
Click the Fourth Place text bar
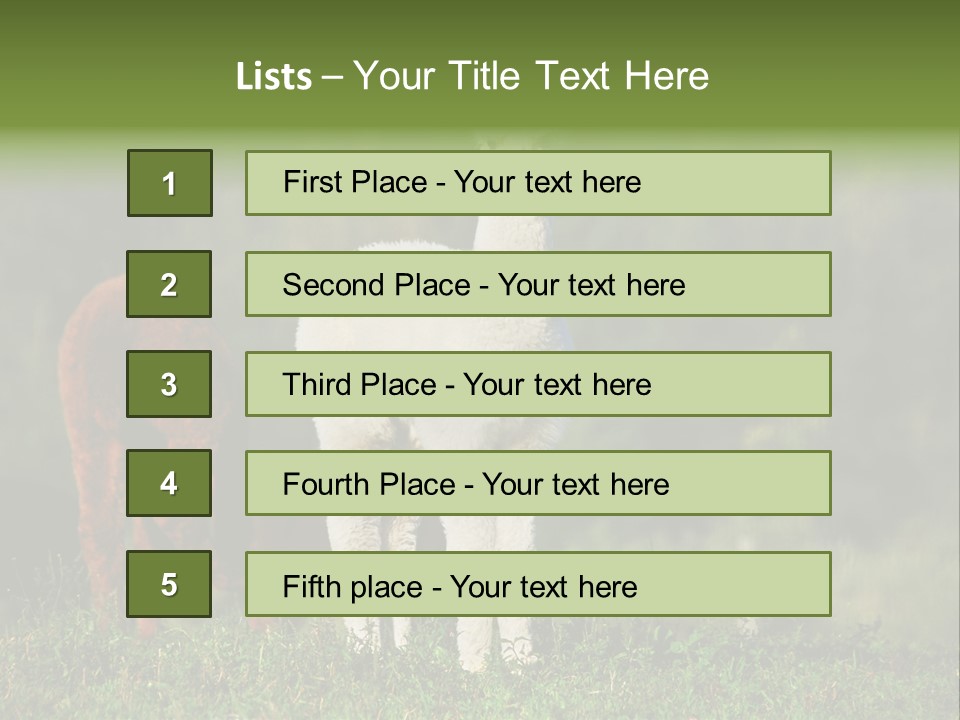click(538, 484)
